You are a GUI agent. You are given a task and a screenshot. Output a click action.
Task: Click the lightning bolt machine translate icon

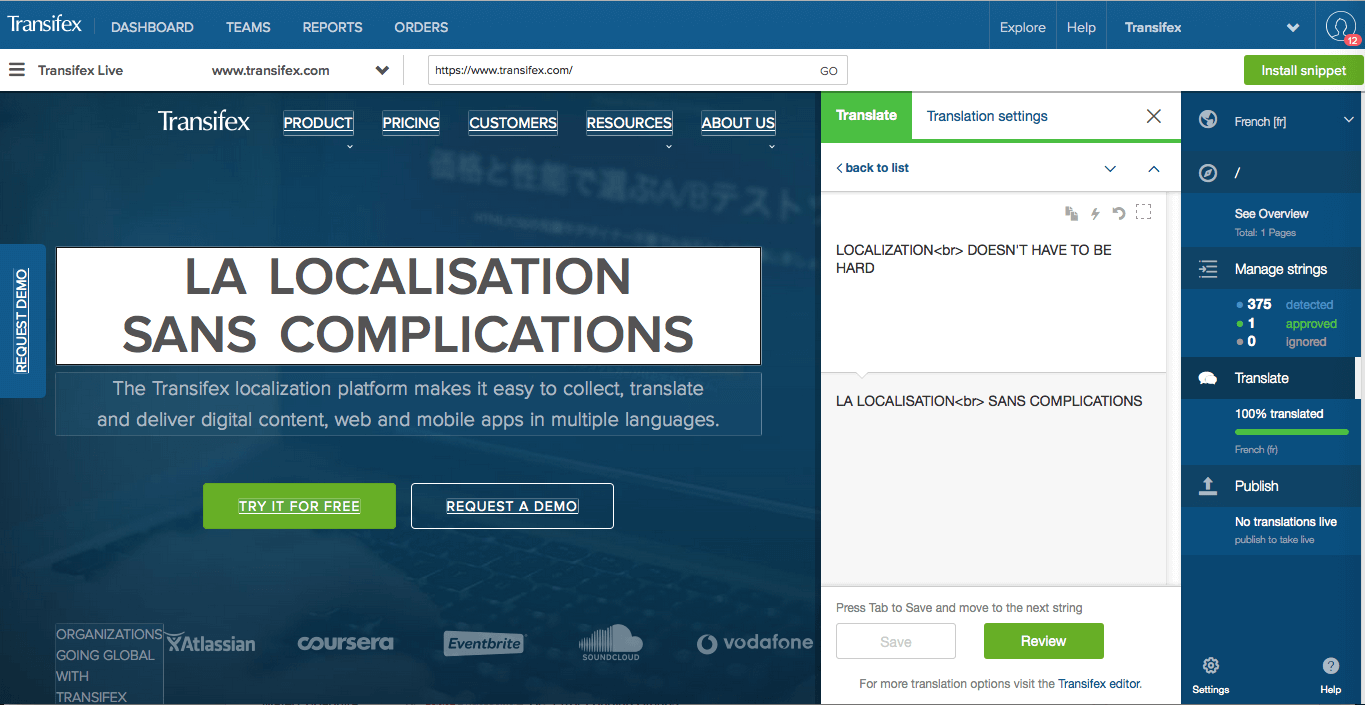pyautogui.click(x=1095, y=213)
